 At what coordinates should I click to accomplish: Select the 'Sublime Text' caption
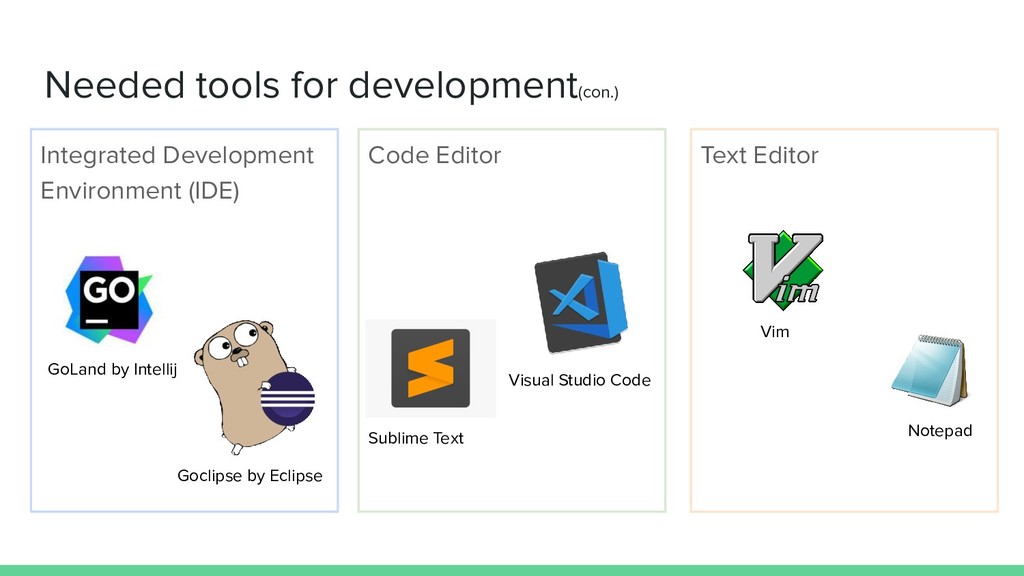(416, 438)
